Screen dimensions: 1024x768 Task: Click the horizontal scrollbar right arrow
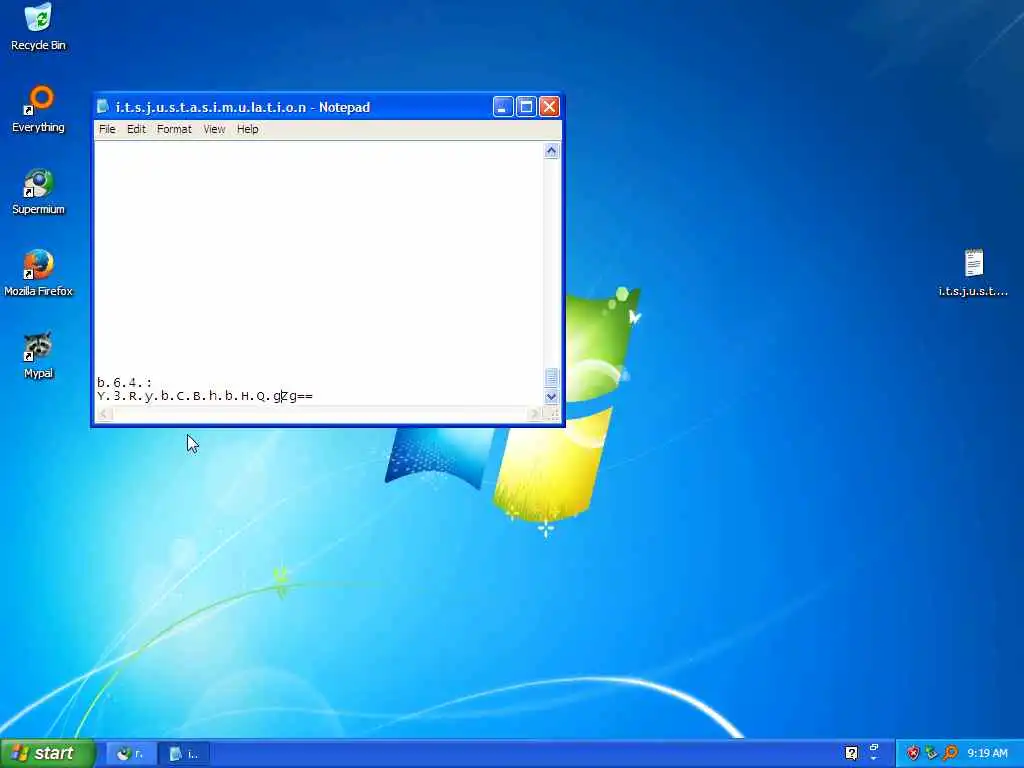point(535,413)
